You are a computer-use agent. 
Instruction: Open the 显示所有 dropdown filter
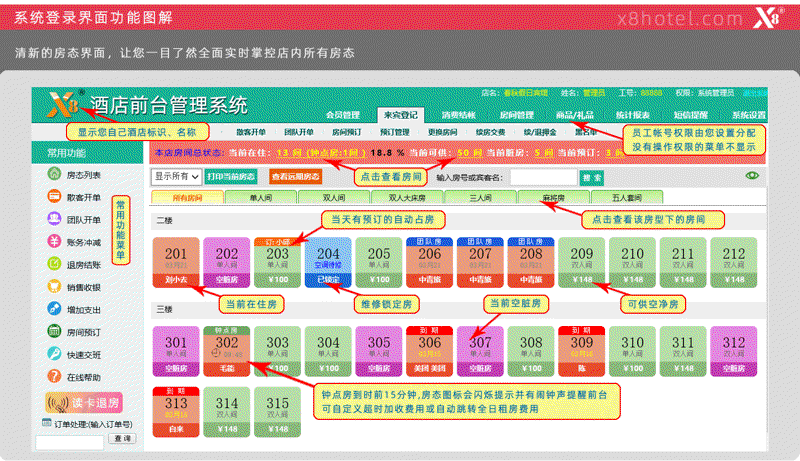pos(176,176)
